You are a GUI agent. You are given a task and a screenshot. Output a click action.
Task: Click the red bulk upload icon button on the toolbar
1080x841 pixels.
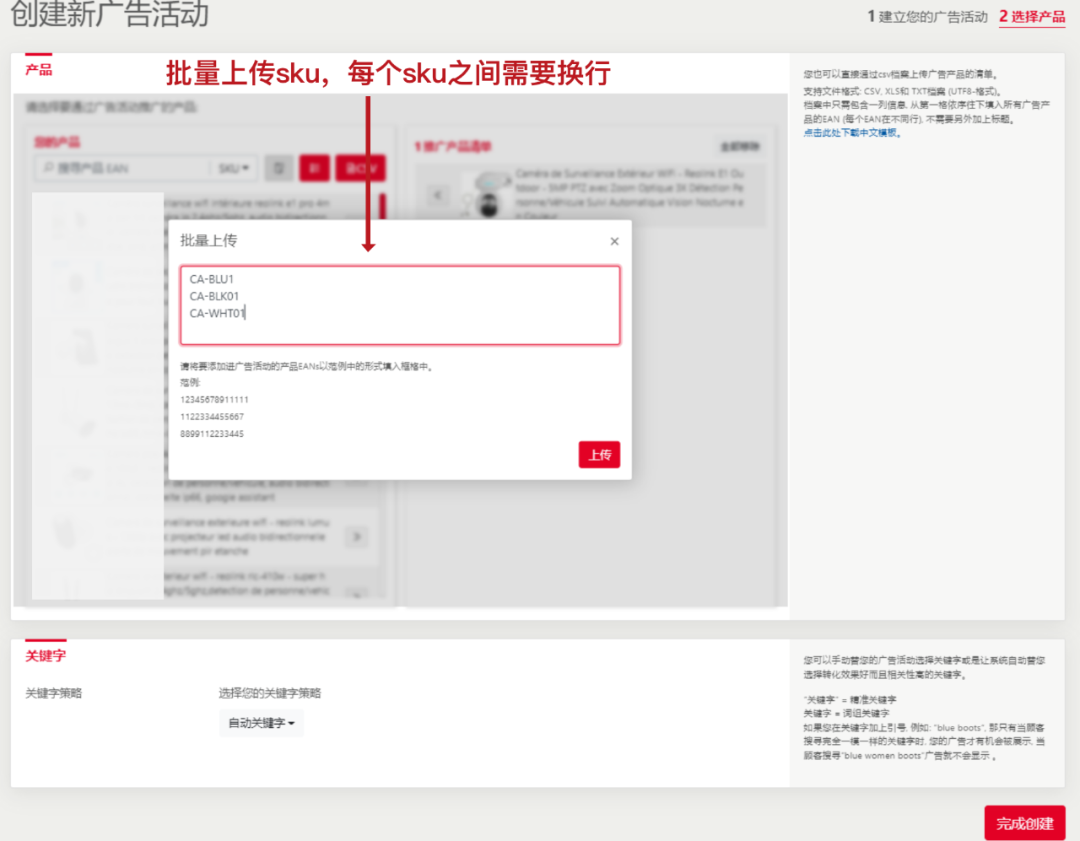tap(316, 168)
